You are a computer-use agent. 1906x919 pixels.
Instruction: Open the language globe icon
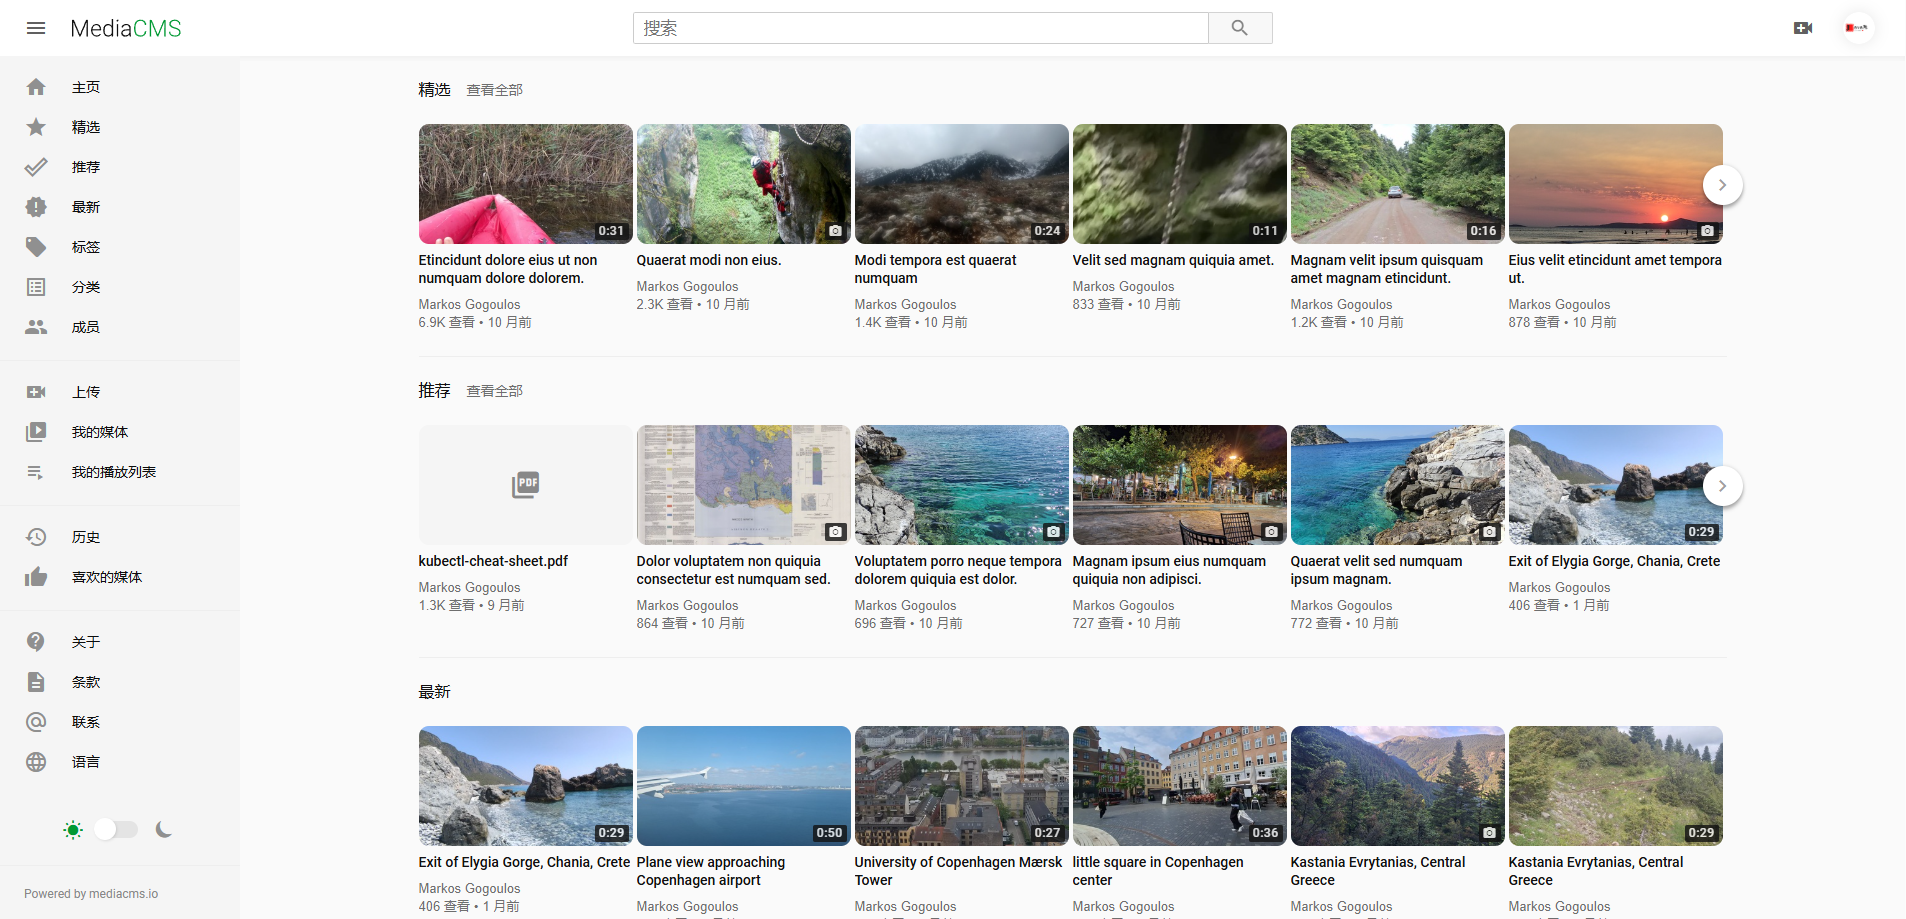[x=36, y=762]
